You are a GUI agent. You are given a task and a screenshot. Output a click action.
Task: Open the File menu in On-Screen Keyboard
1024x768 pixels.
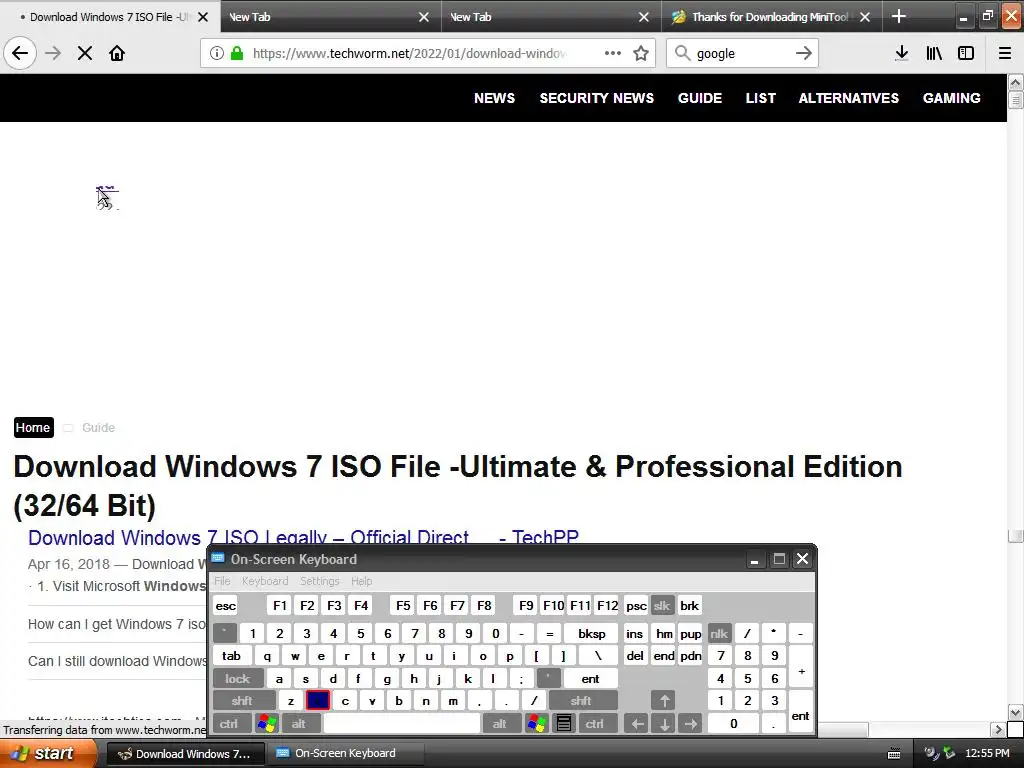222,581
